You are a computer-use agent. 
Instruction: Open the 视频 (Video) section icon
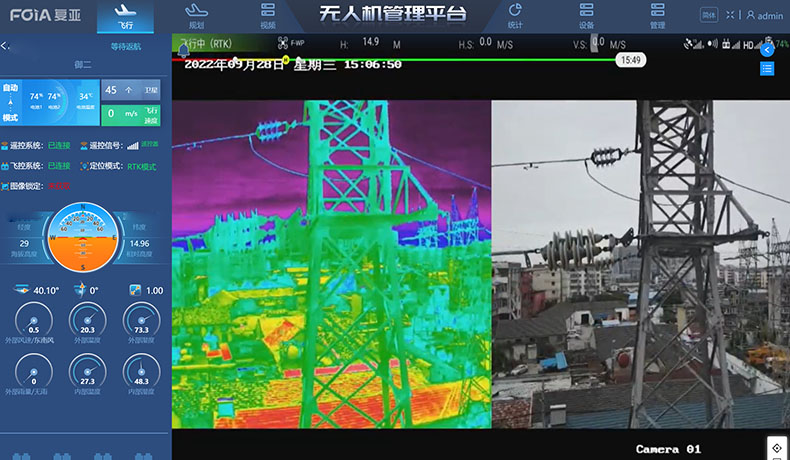point(267,15)
